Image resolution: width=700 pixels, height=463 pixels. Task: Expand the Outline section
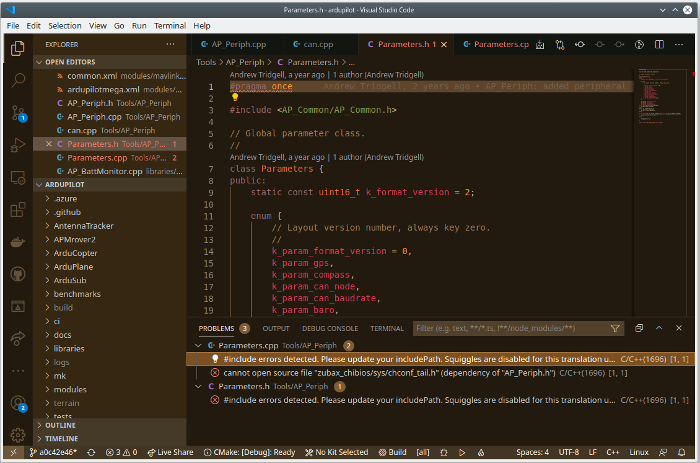pos(111,425)
